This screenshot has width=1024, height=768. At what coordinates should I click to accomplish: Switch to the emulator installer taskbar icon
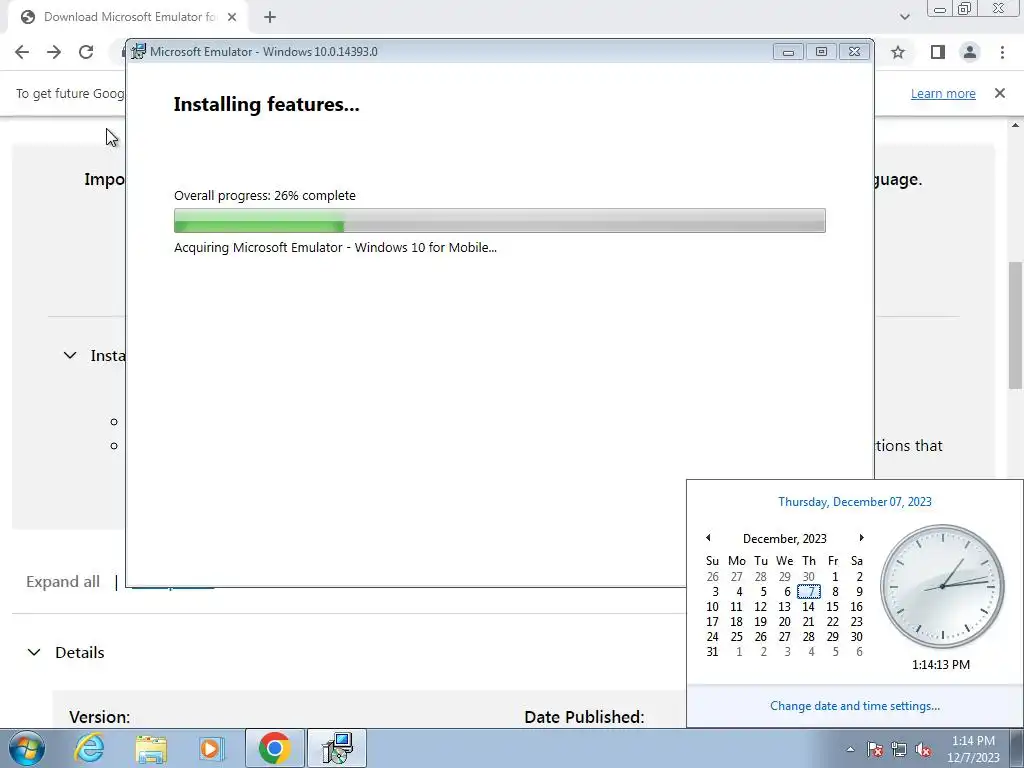point(337,748)
